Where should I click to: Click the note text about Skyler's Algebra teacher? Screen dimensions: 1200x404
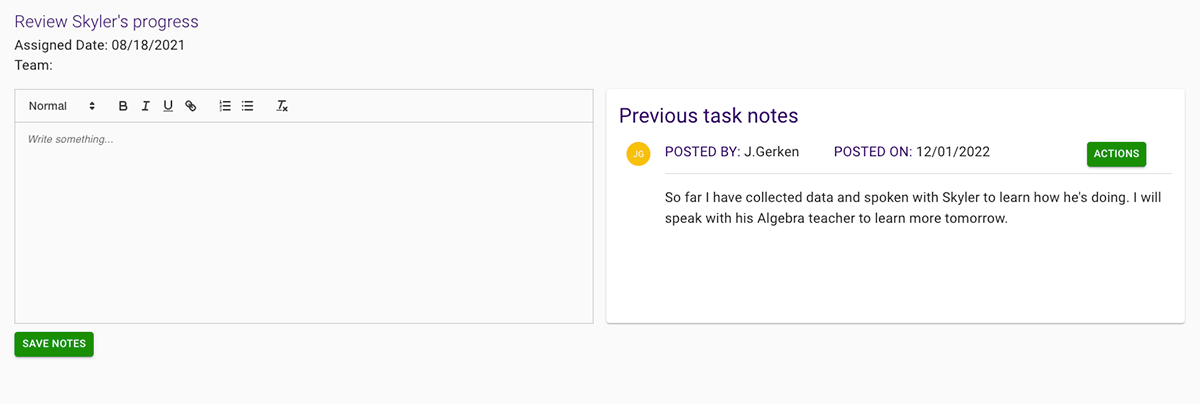click(913, 208)
